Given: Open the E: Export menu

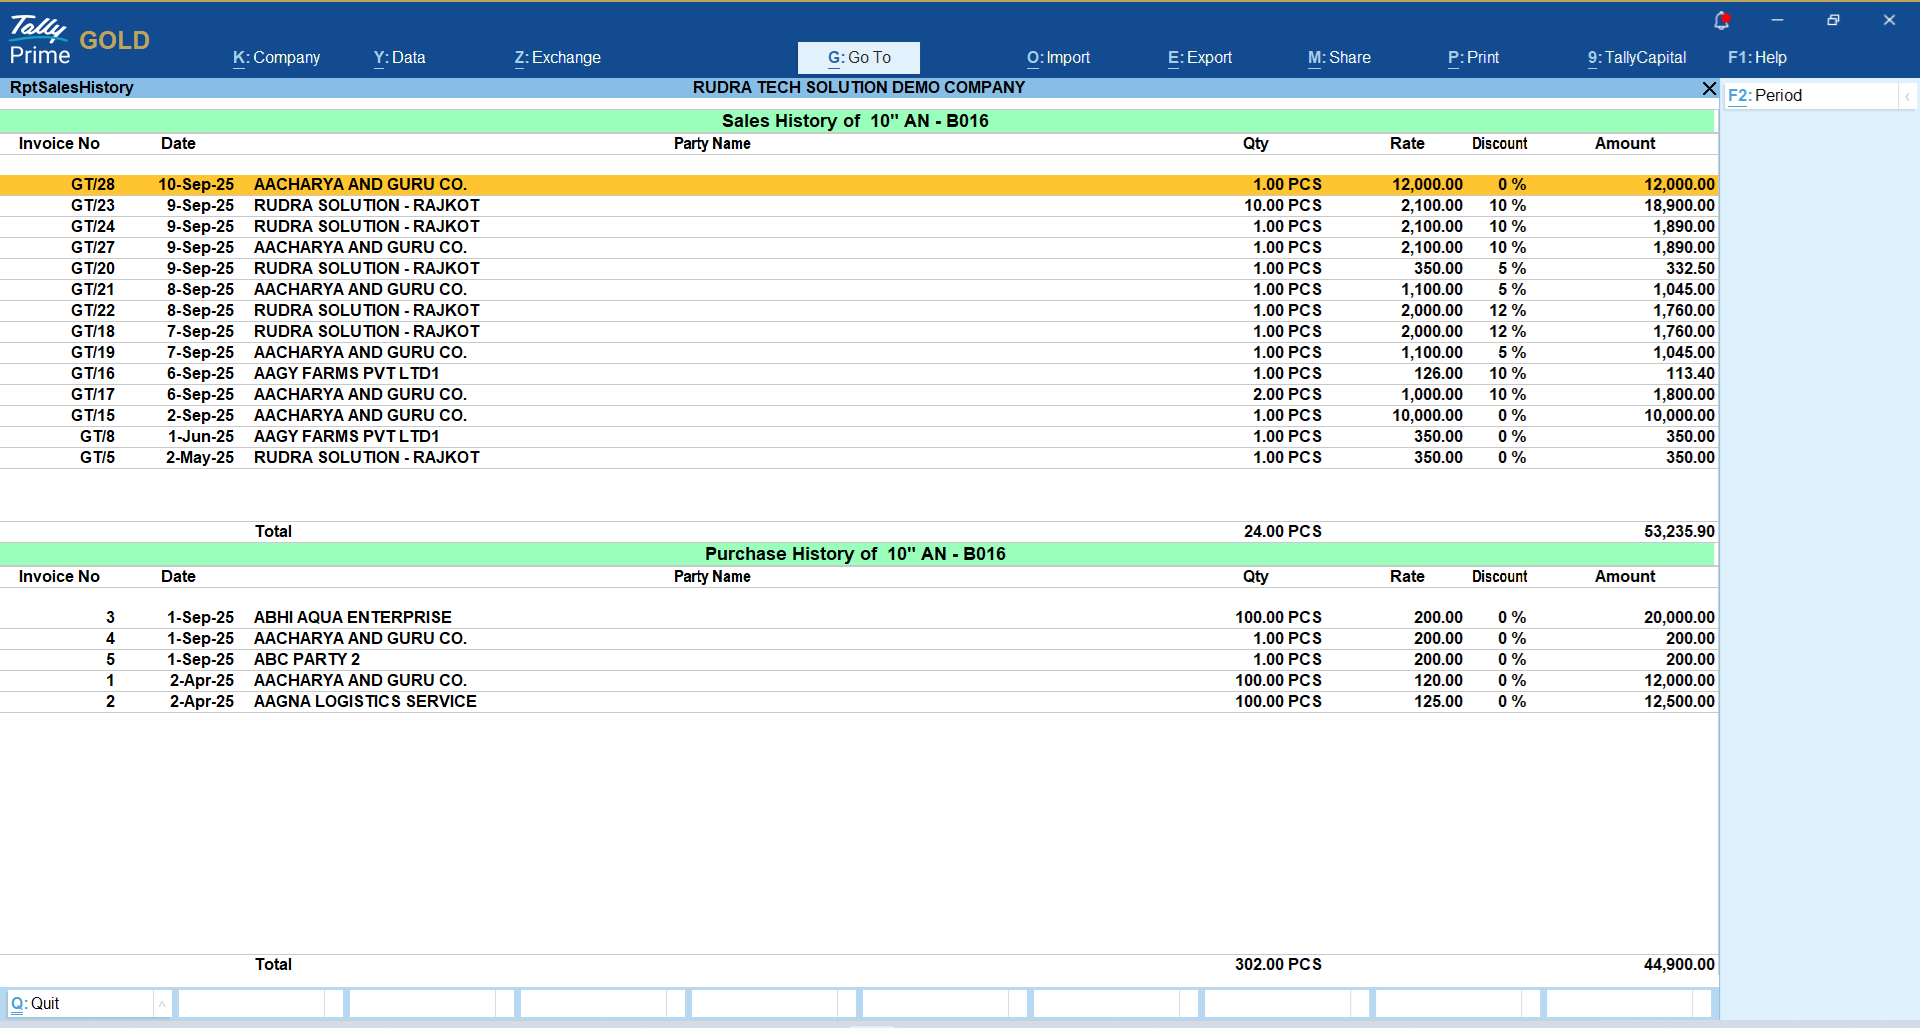Looking at the screenshot, I should (x=1199, y=58).
